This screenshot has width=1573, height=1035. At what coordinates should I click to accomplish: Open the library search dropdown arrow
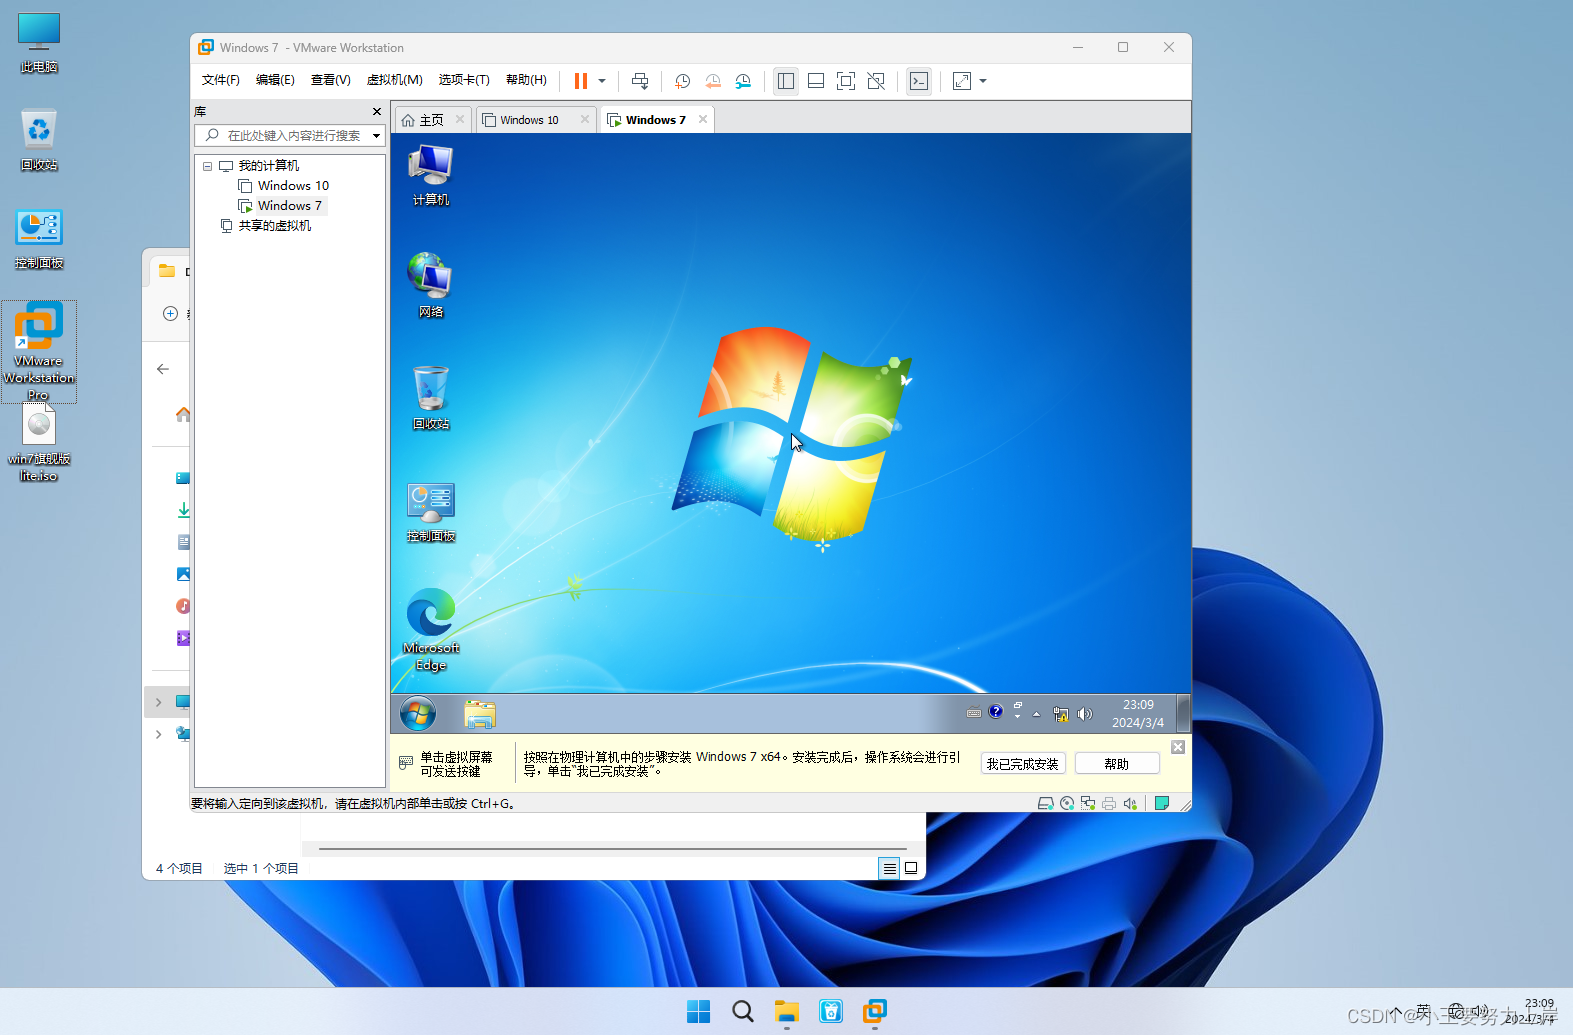pos(376,135)
